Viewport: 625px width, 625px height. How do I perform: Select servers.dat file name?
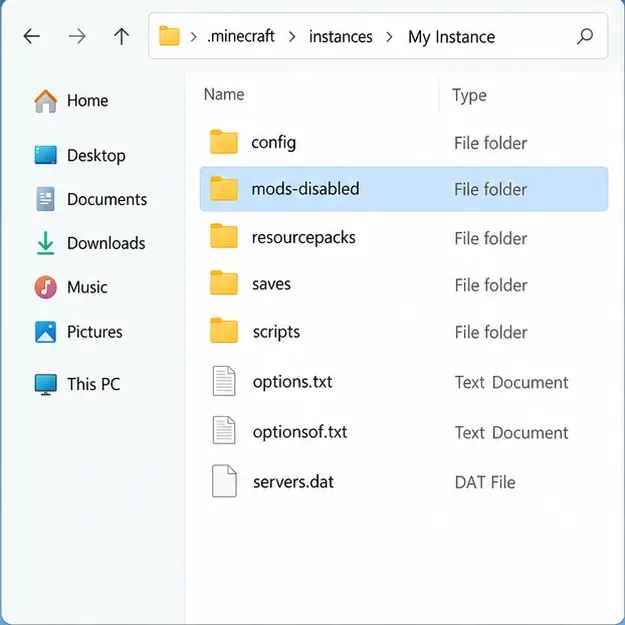pyautogui.click(x=293, y=482)
